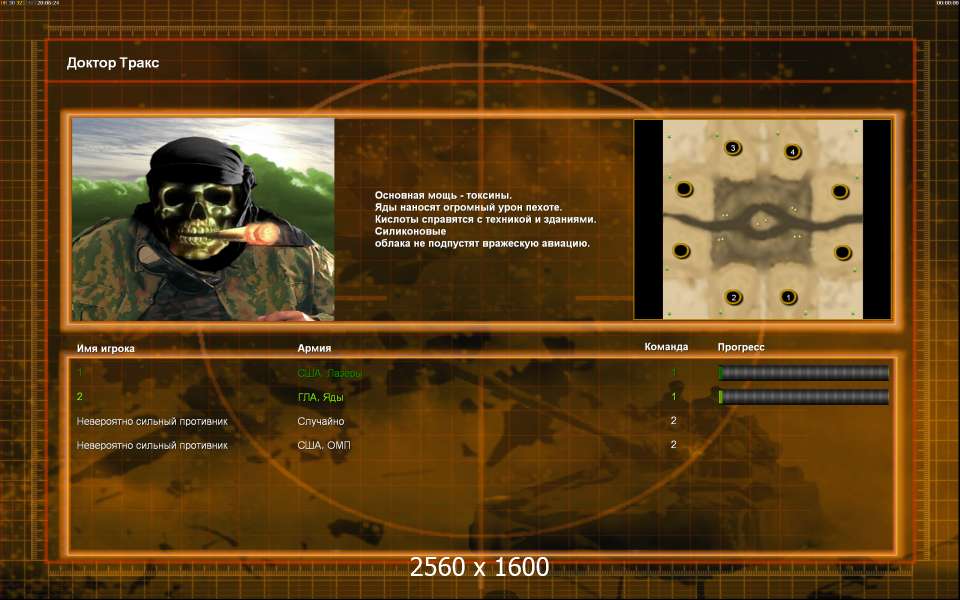Click the 'Имя игрока' column header
The width and height of the screenshot is (960, 600).
coord(105,348)
